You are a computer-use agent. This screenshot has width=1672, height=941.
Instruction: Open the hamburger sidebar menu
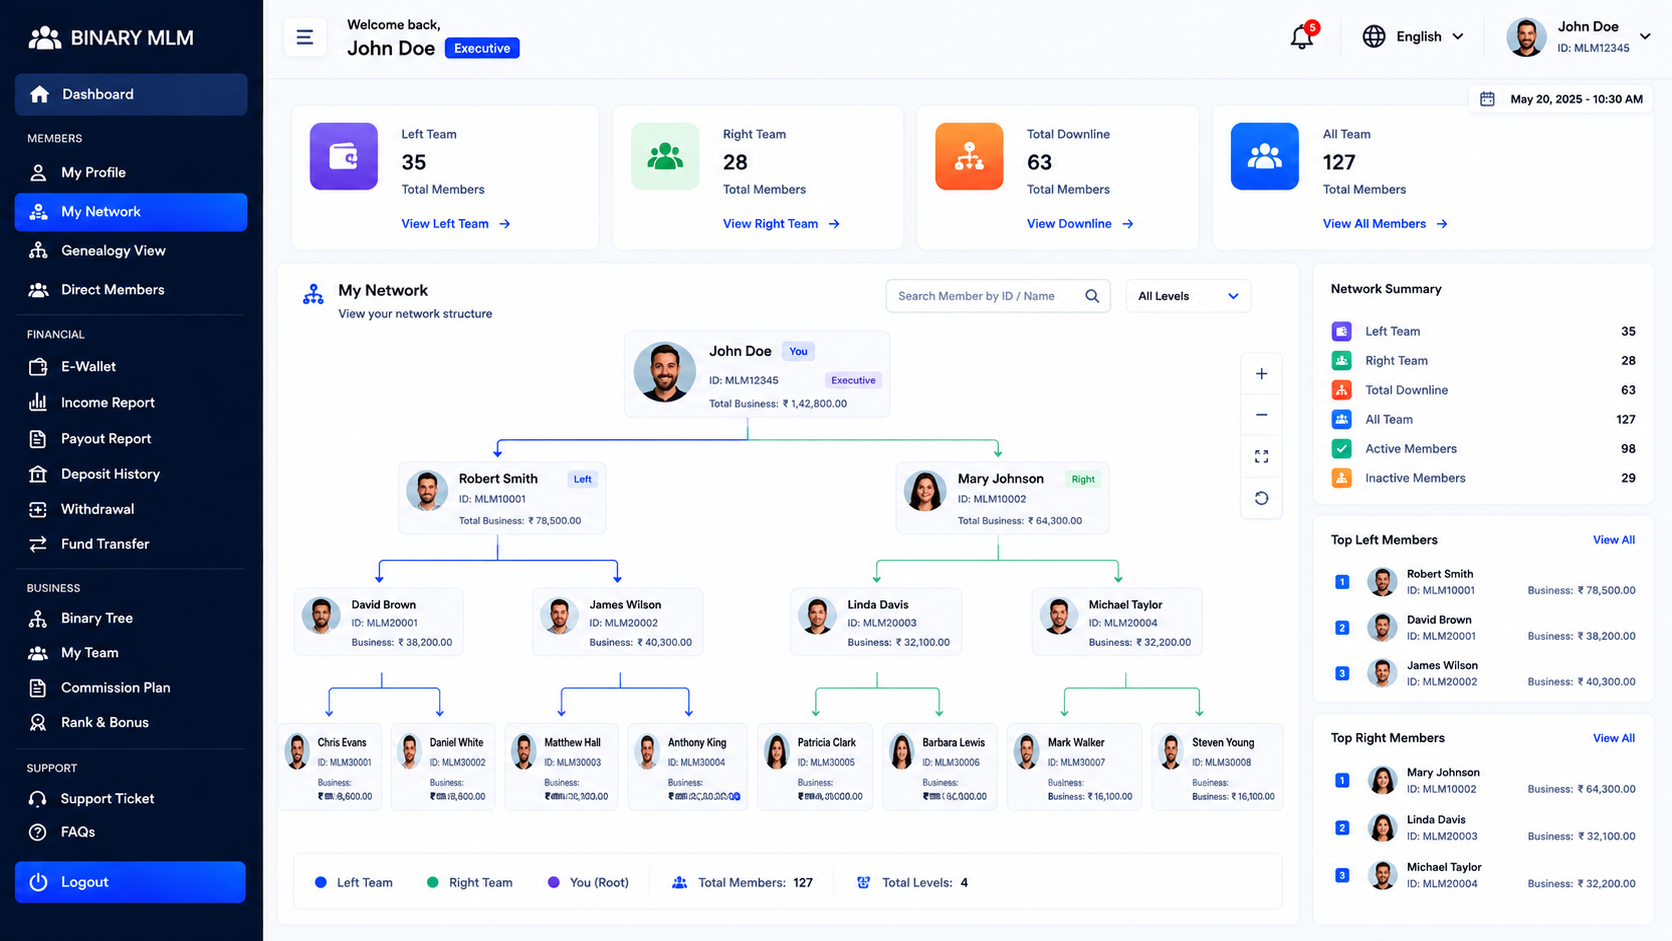click(305, 38)
